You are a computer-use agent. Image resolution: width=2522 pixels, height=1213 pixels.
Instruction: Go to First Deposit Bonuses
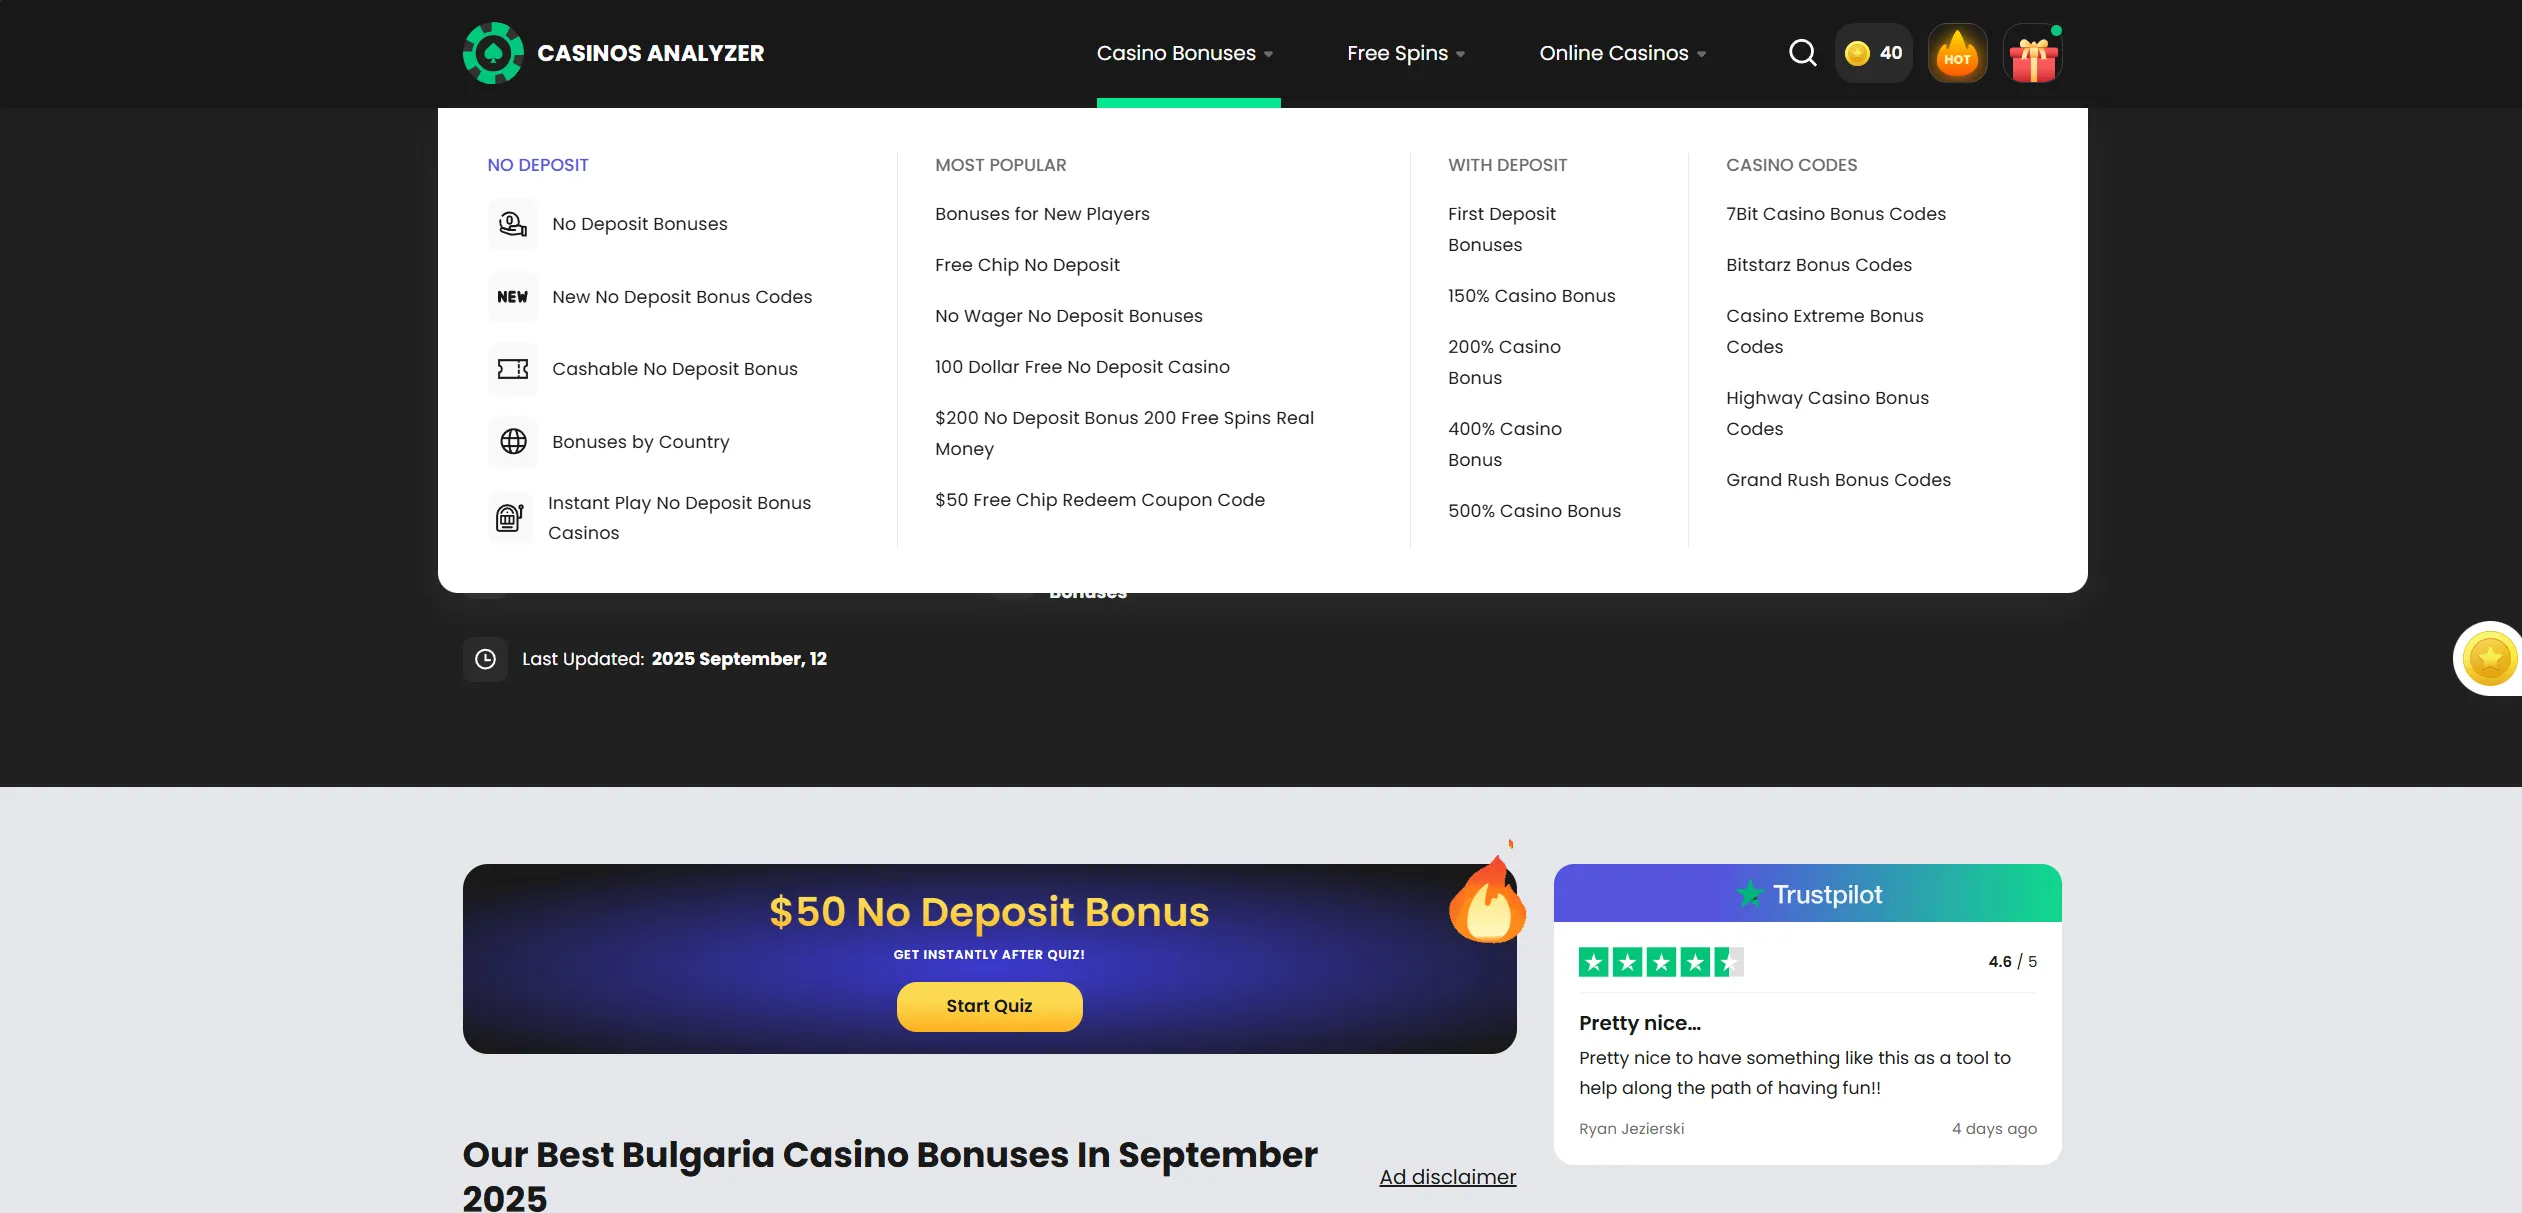pyautogui.click(x=1501, y=229)
